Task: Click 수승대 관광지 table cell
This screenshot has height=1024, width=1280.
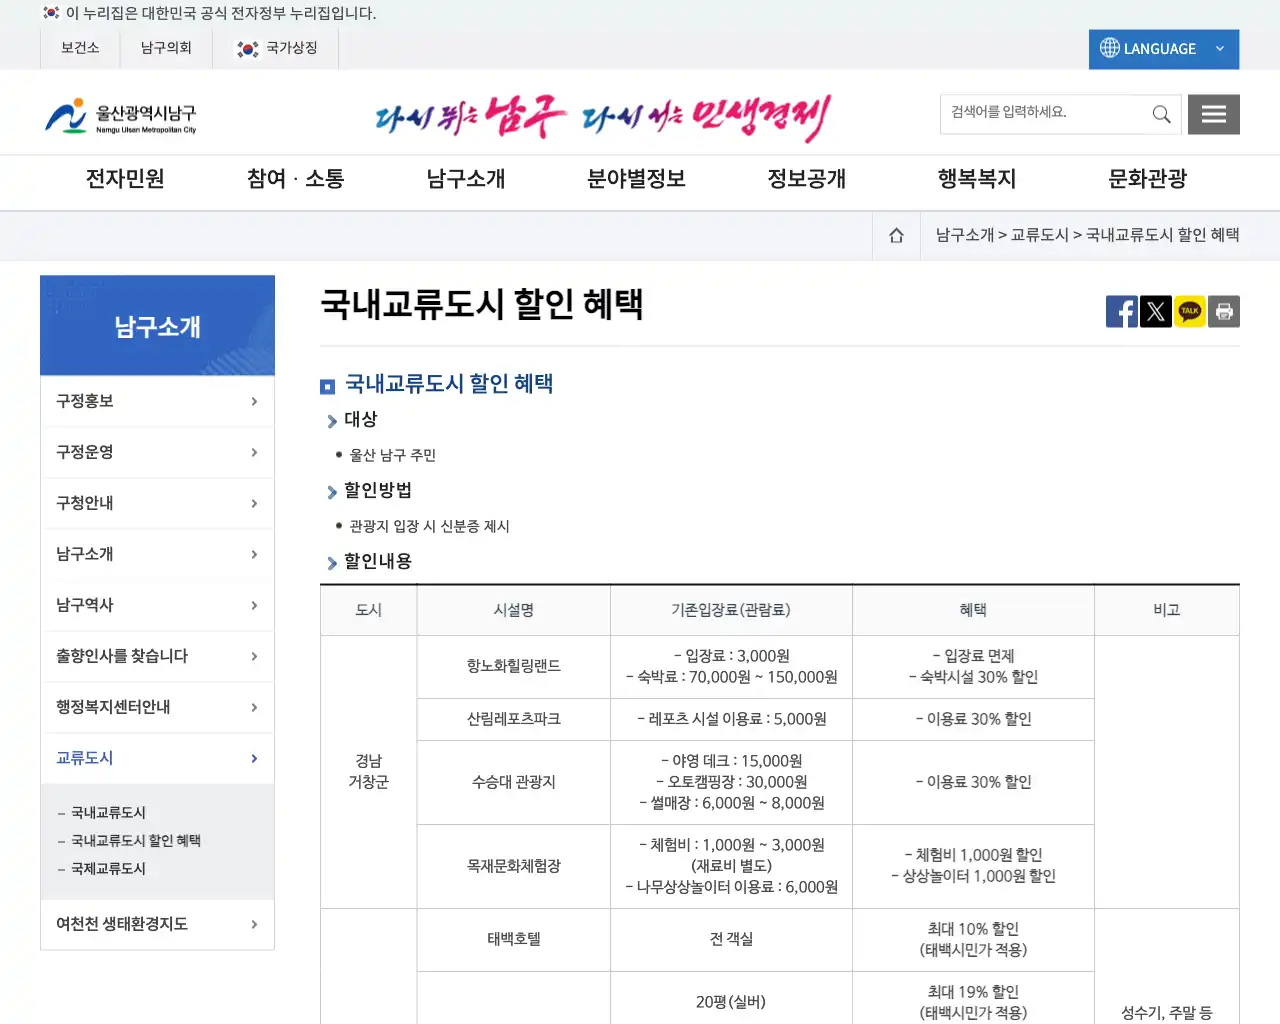Action: coord(514,783)
